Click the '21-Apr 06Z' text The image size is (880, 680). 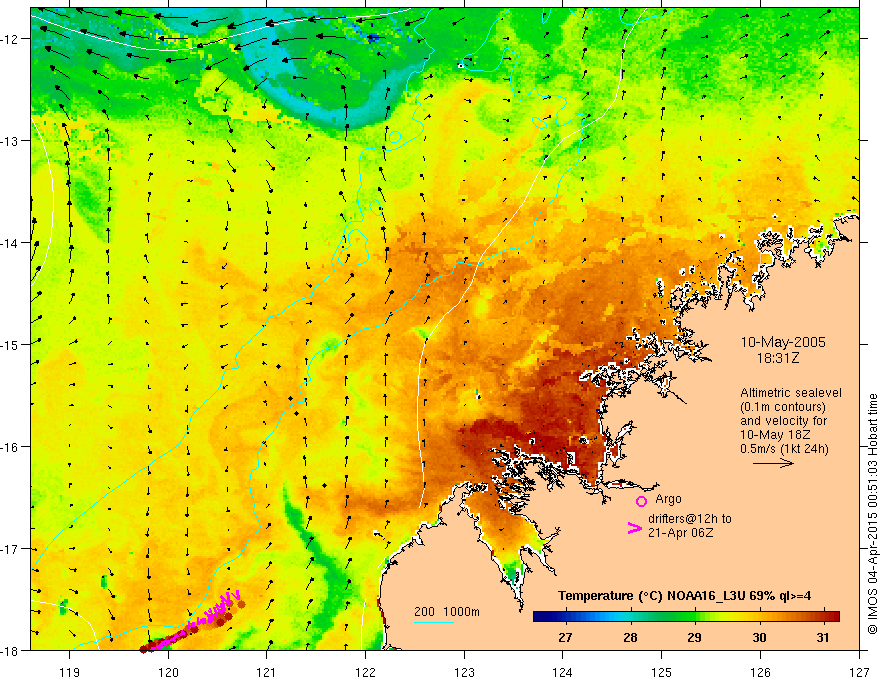click(x=681, y=533)
